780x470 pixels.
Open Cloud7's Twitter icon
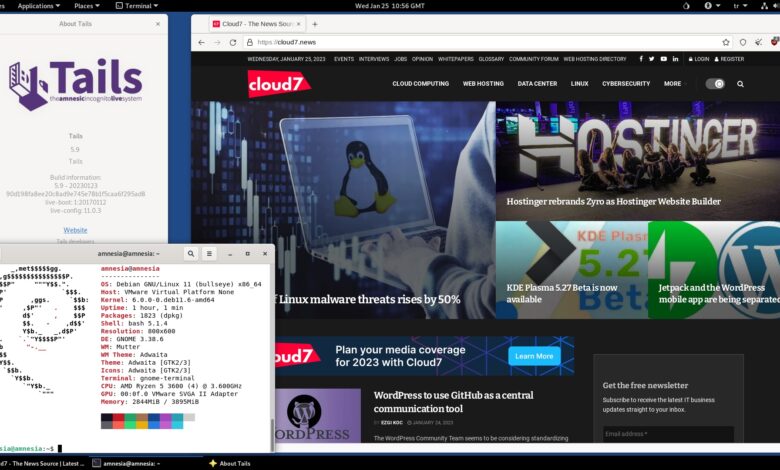pos(652,59)
